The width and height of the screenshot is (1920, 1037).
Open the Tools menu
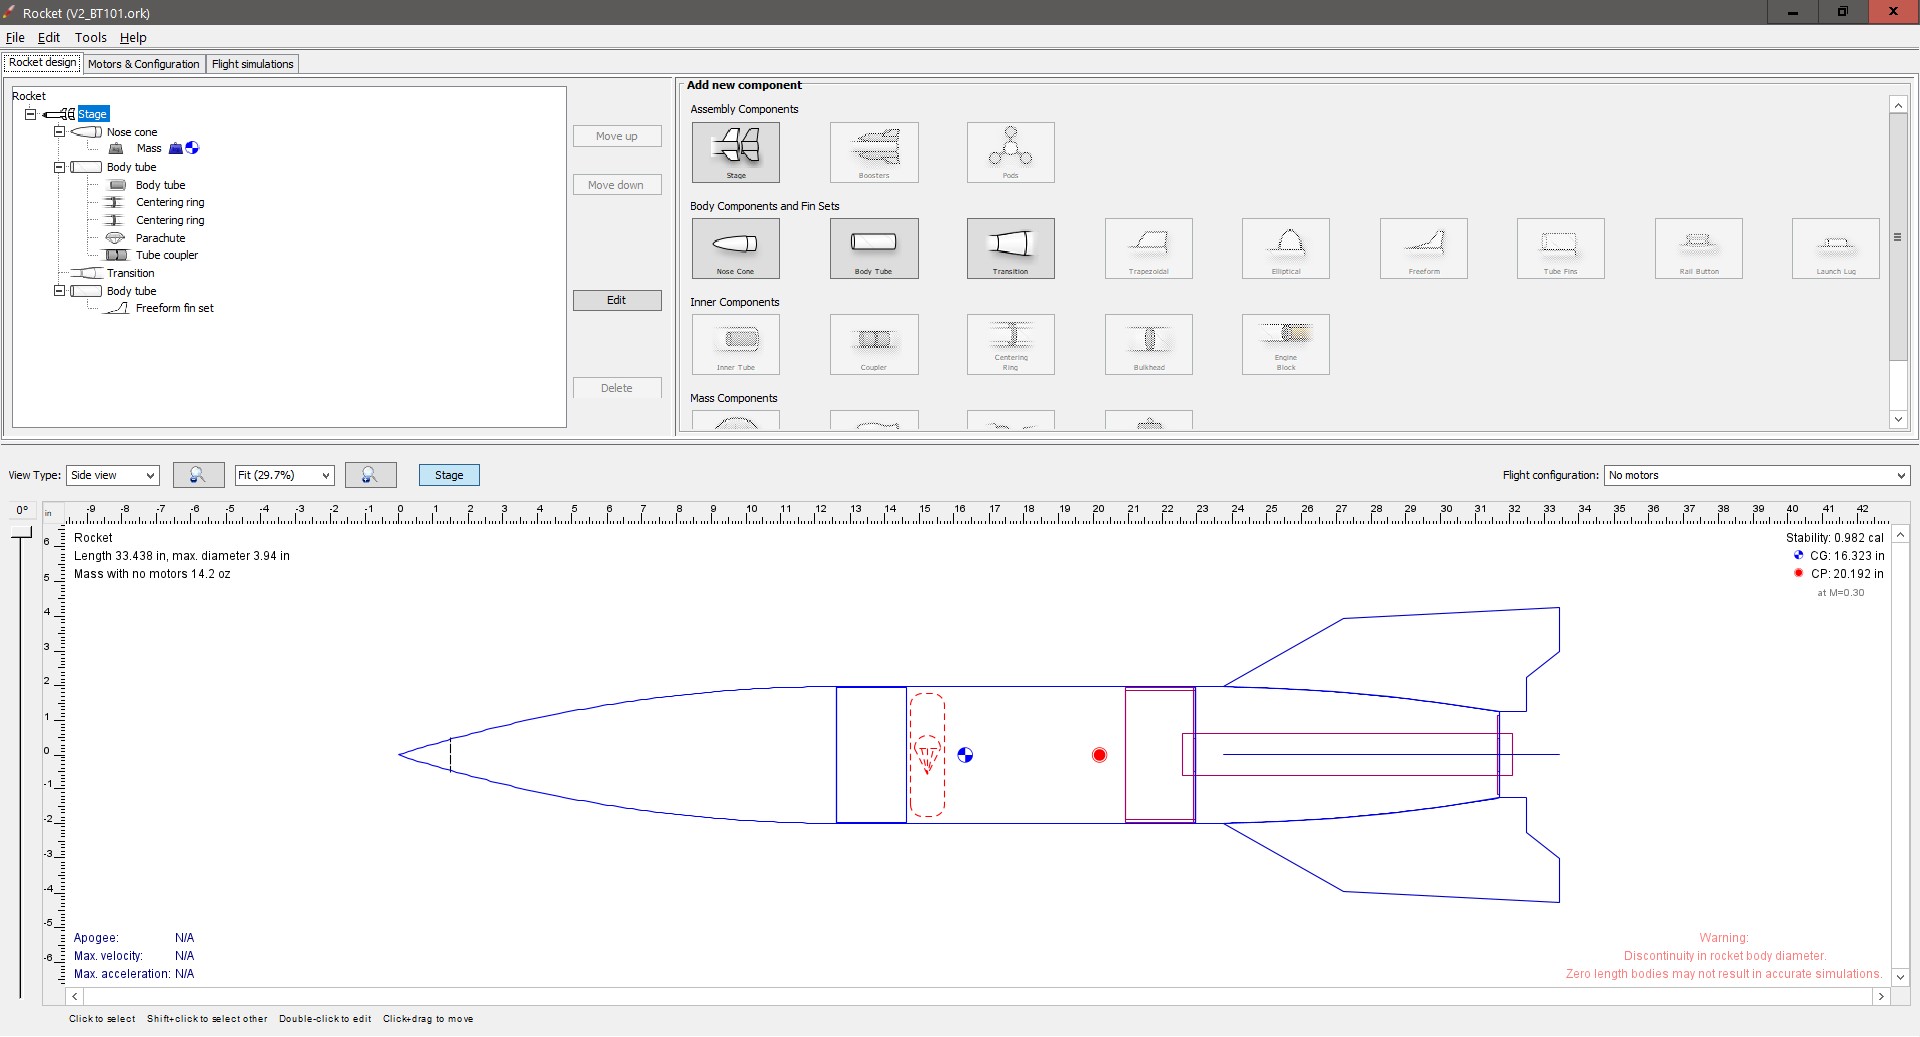[90, 37]
